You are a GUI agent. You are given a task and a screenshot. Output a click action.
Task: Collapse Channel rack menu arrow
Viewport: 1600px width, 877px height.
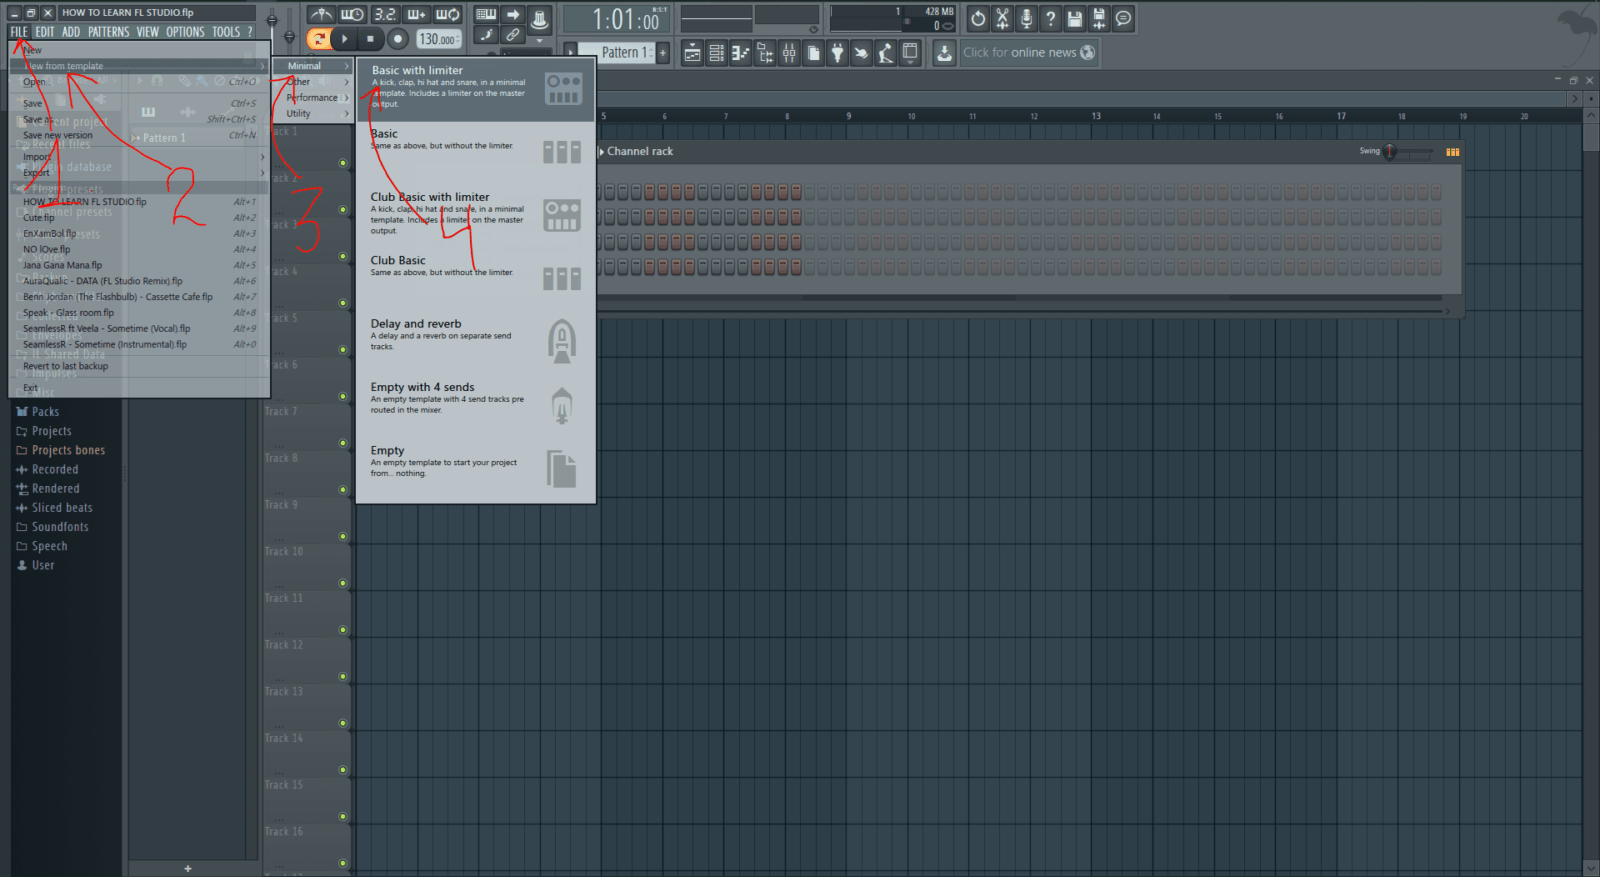click(601, 152)
